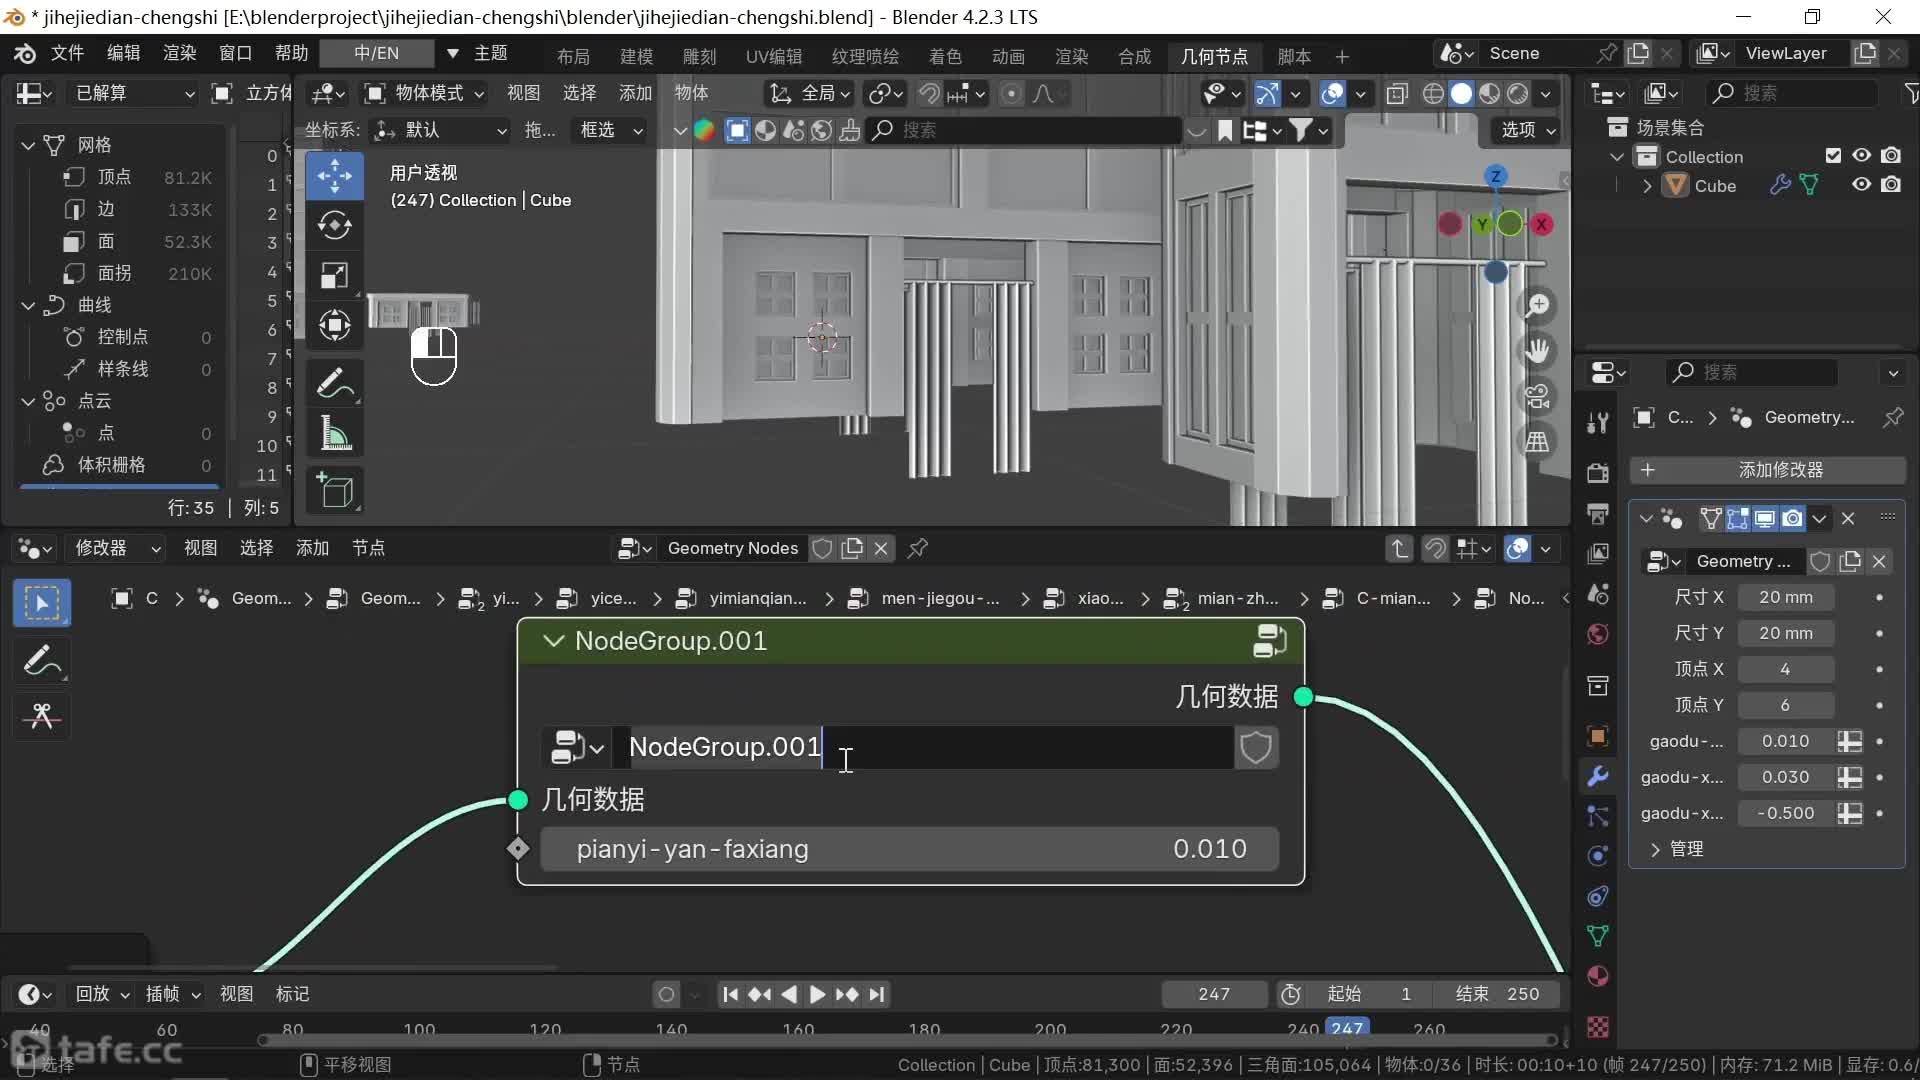Expand the Cube tree item

1647,186
